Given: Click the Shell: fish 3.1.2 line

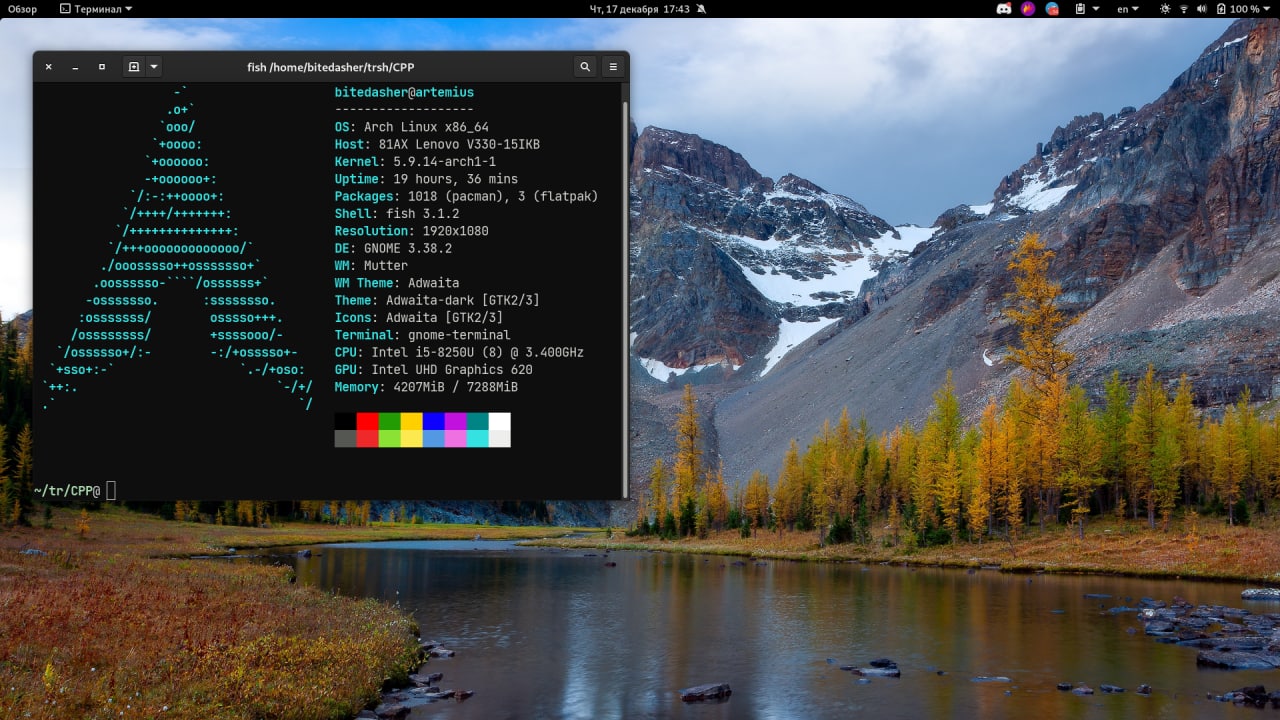Looking at the screenshot, I should pos(397,214).
